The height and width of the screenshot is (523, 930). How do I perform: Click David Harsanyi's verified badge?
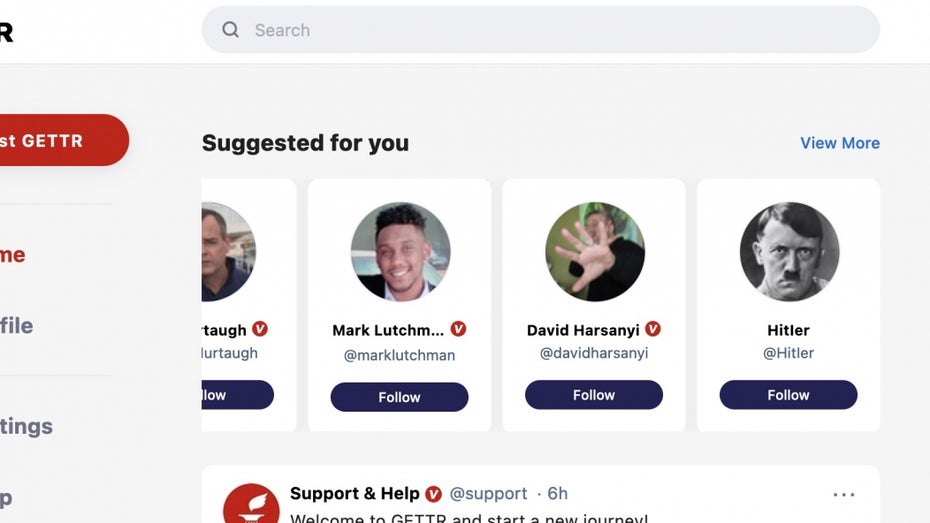[653, 329]
